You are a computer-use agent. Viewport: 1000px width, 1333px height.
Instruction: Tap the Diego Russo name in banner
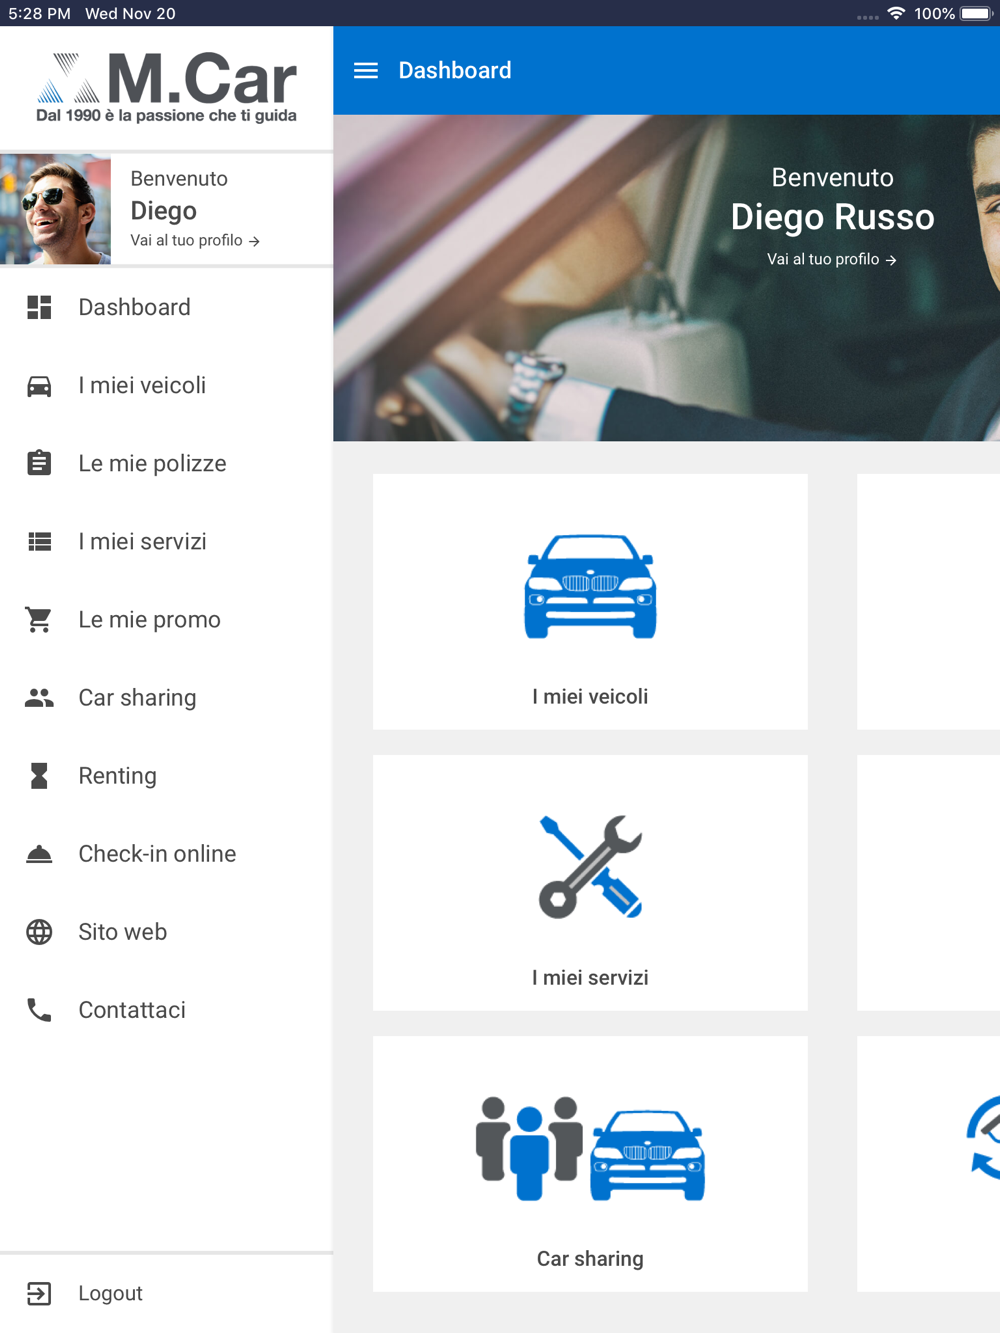tap(832, 217)
